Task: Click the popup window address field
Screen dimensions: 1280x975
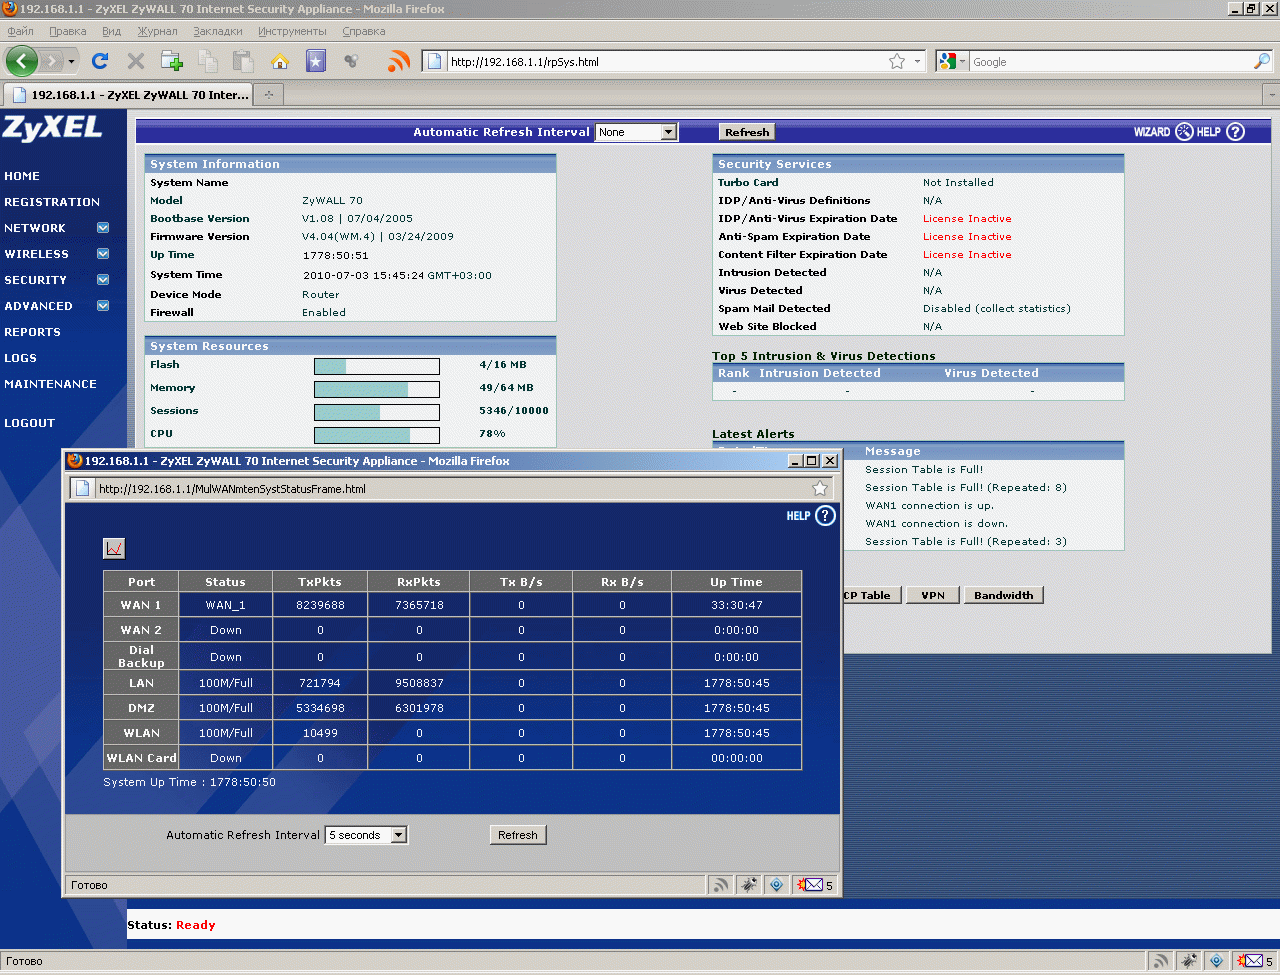Action: coord(452,489)
